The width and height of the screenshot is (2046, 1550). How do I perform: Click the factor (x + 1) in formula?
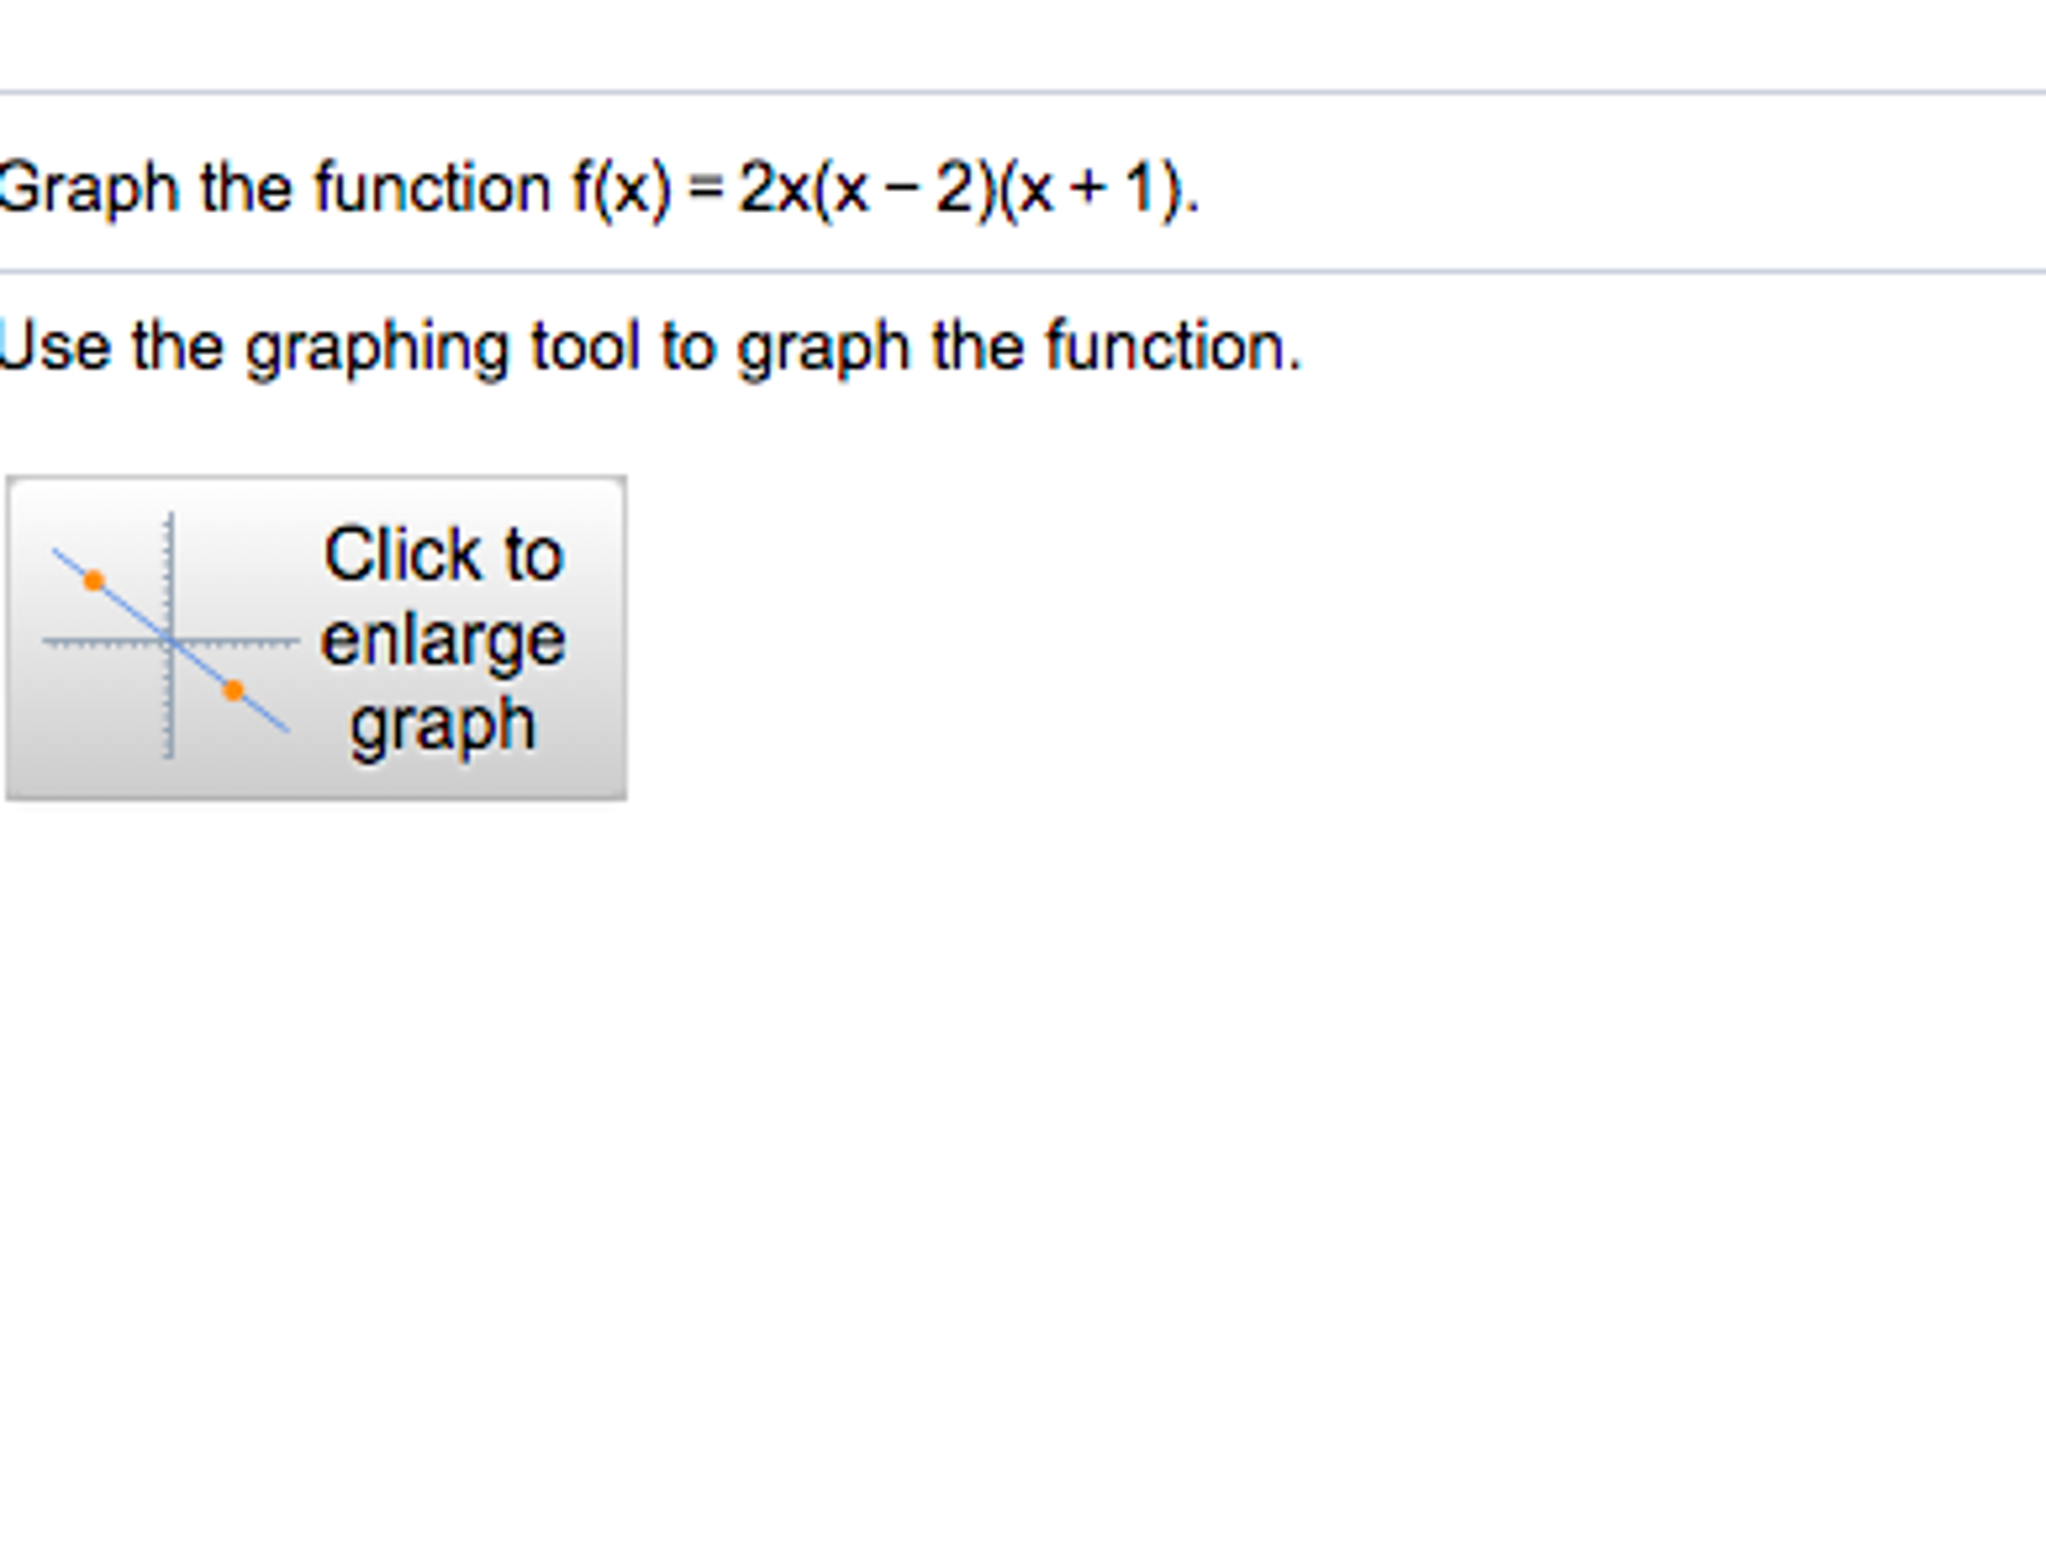(x=1090, y=188)
